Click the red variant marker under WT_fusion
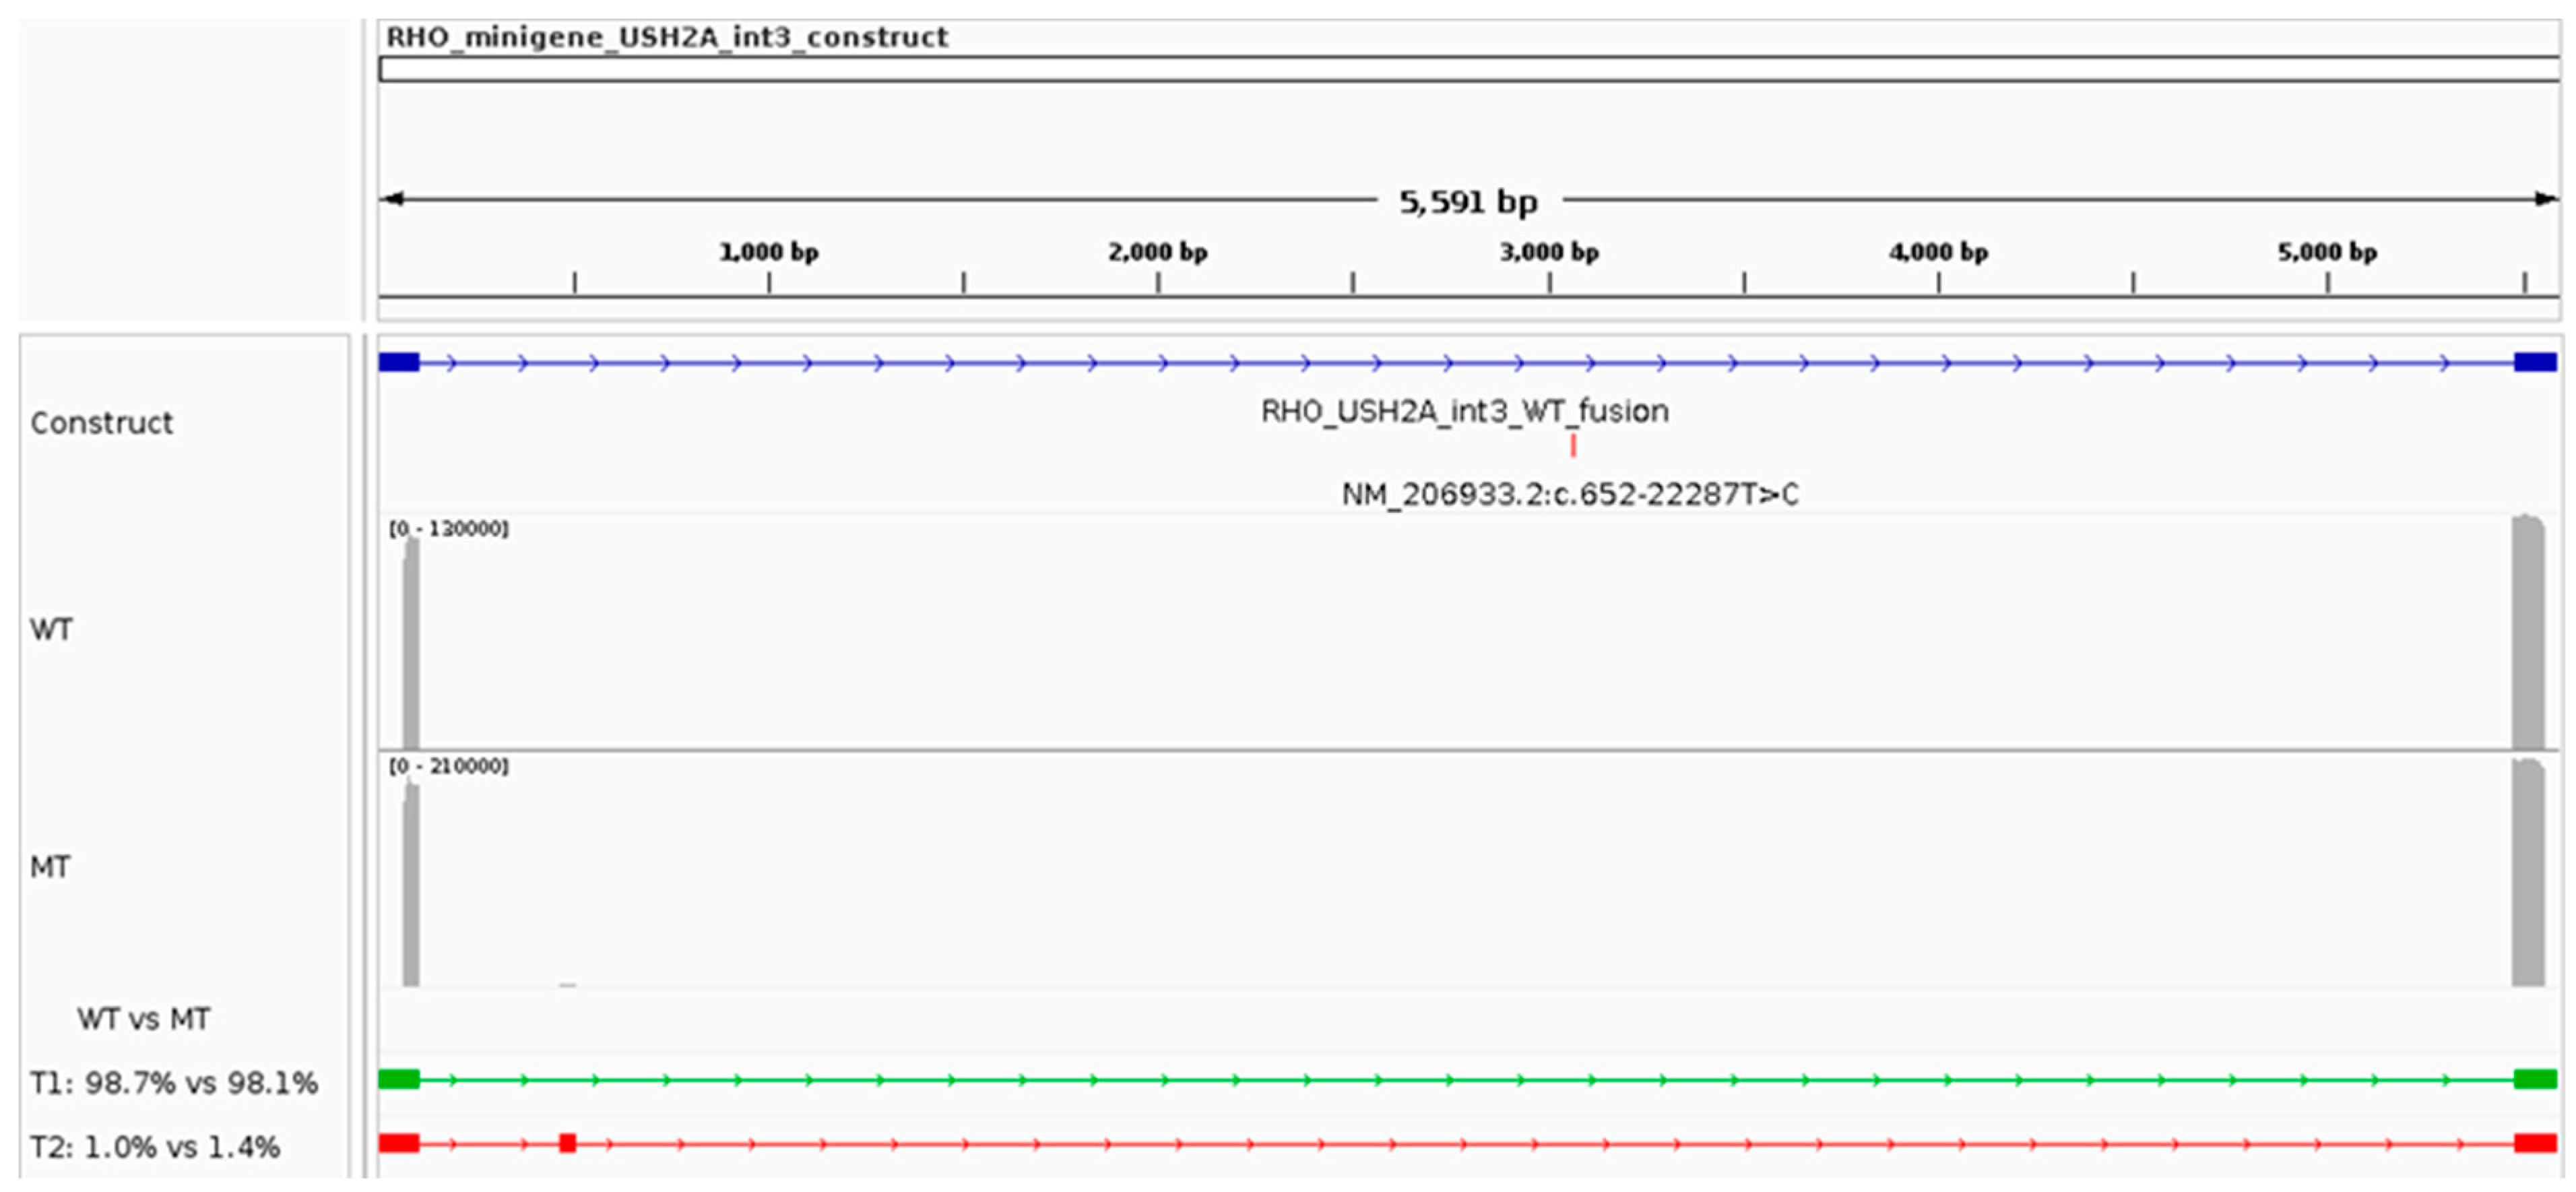This screenshot has width=2576, height=1192. pos(1573,445)
